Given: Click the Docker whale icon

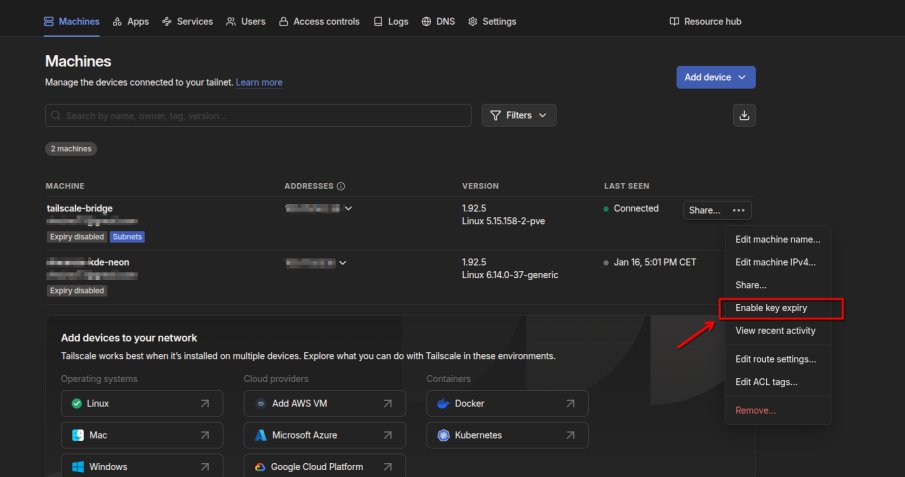Looking at the screenshot, I should coord(443,403).
